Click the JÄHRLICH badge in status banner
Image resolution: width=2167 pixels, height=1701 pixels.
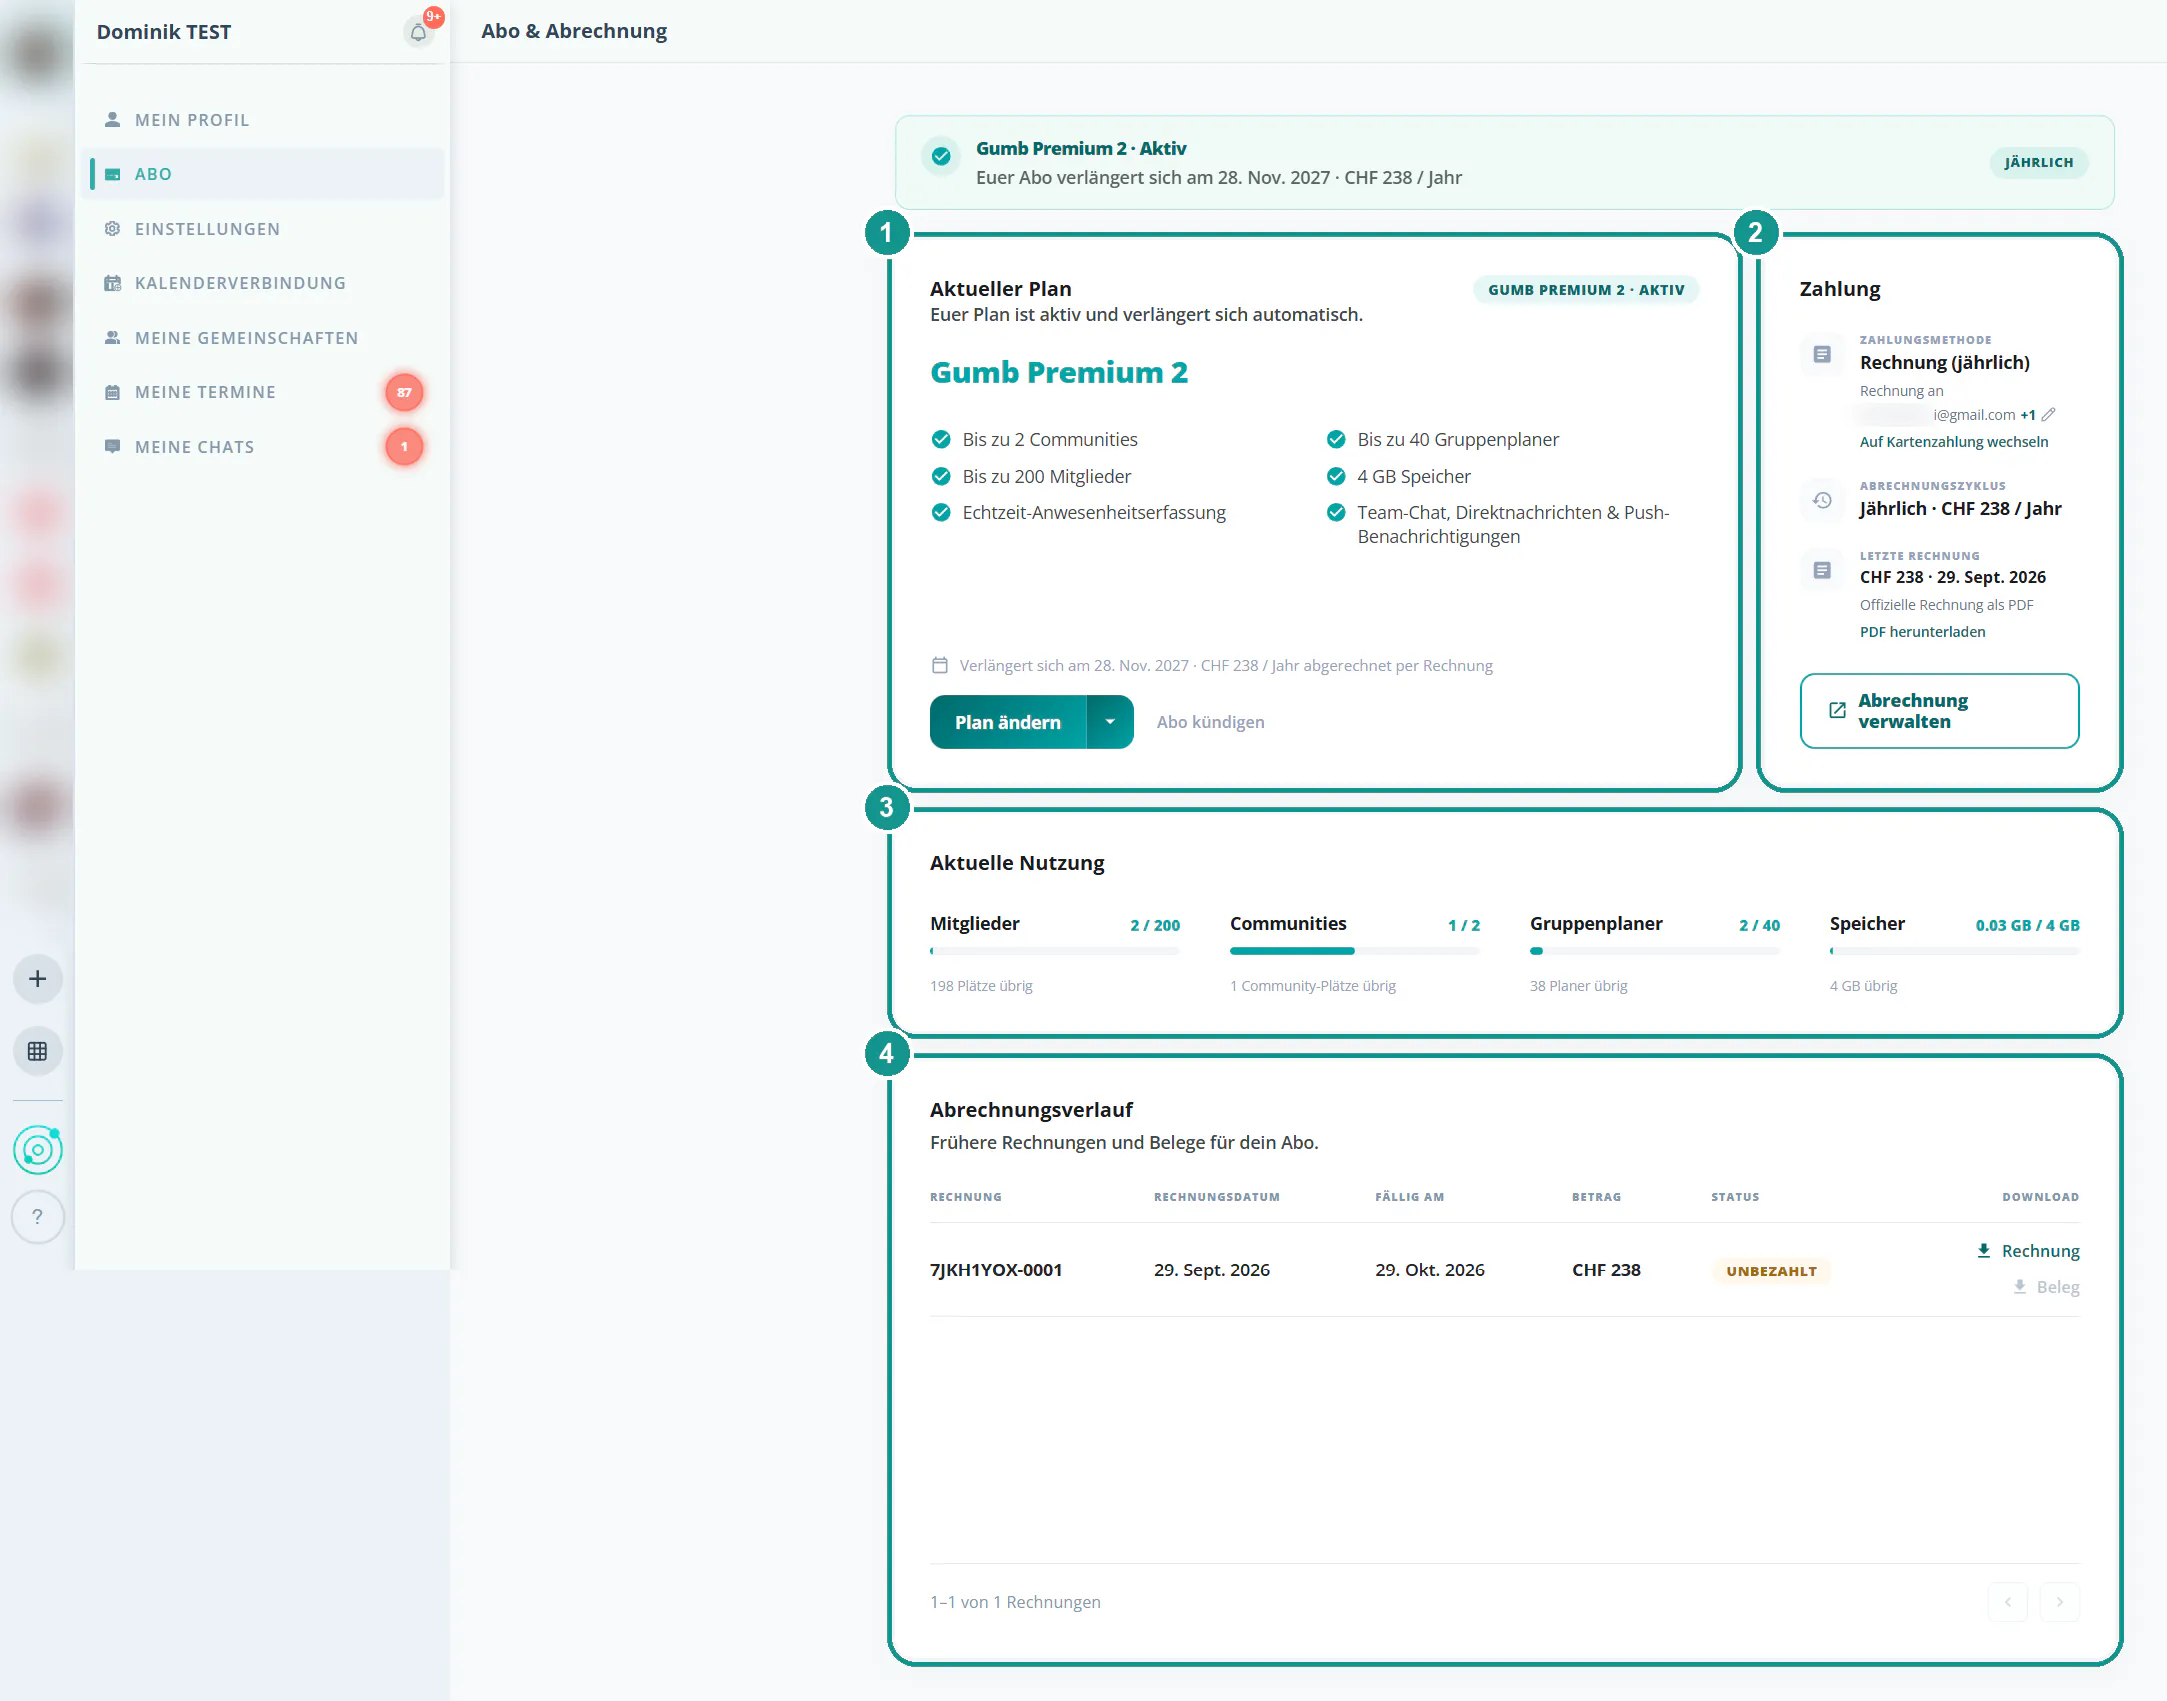(x=2038, y=163)
